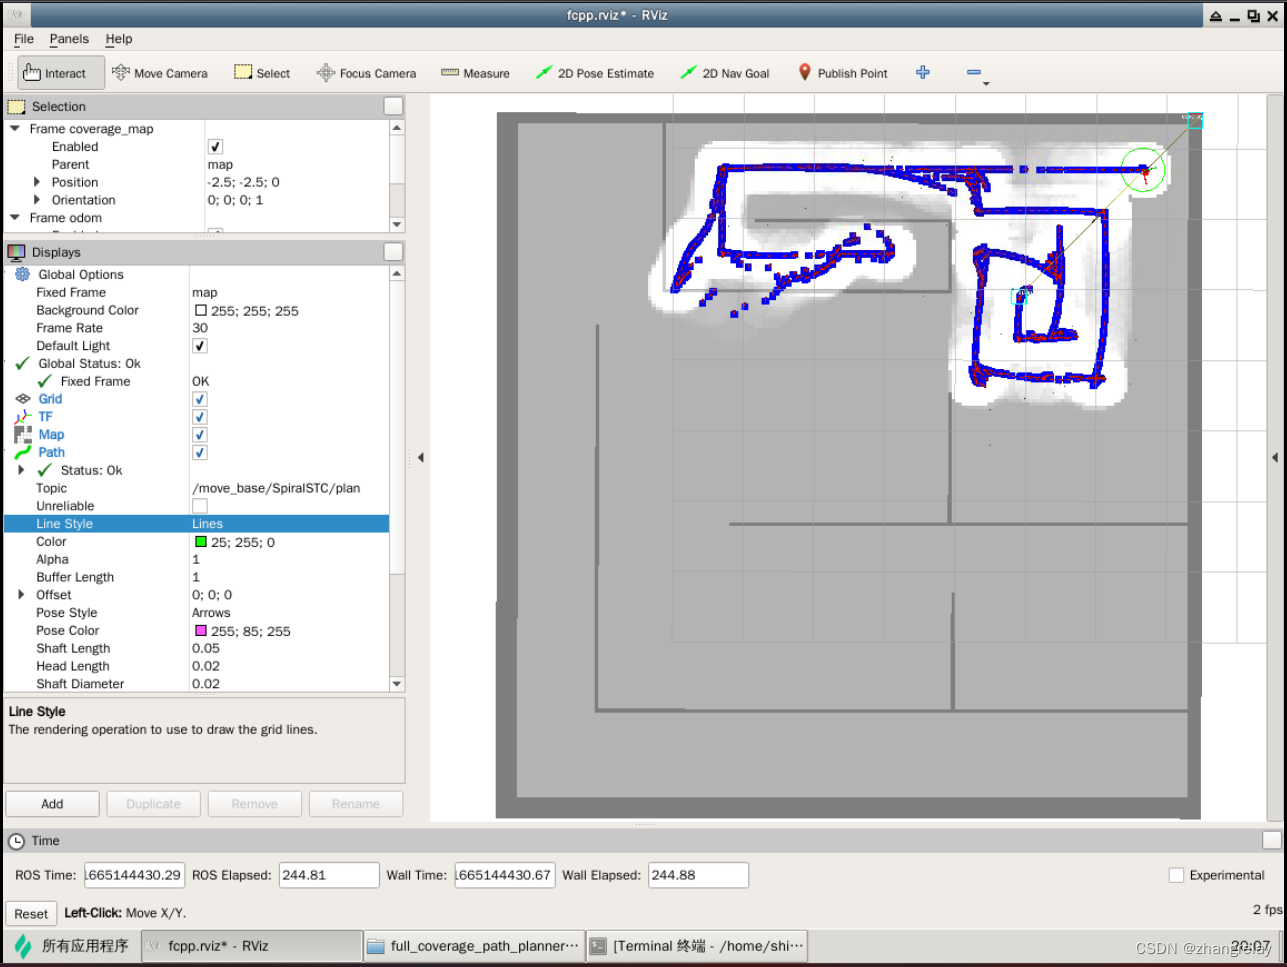The height and width of the screenshot is (967, 1287).
Task: Click the Add display button
Action: [x=52, y=803]
